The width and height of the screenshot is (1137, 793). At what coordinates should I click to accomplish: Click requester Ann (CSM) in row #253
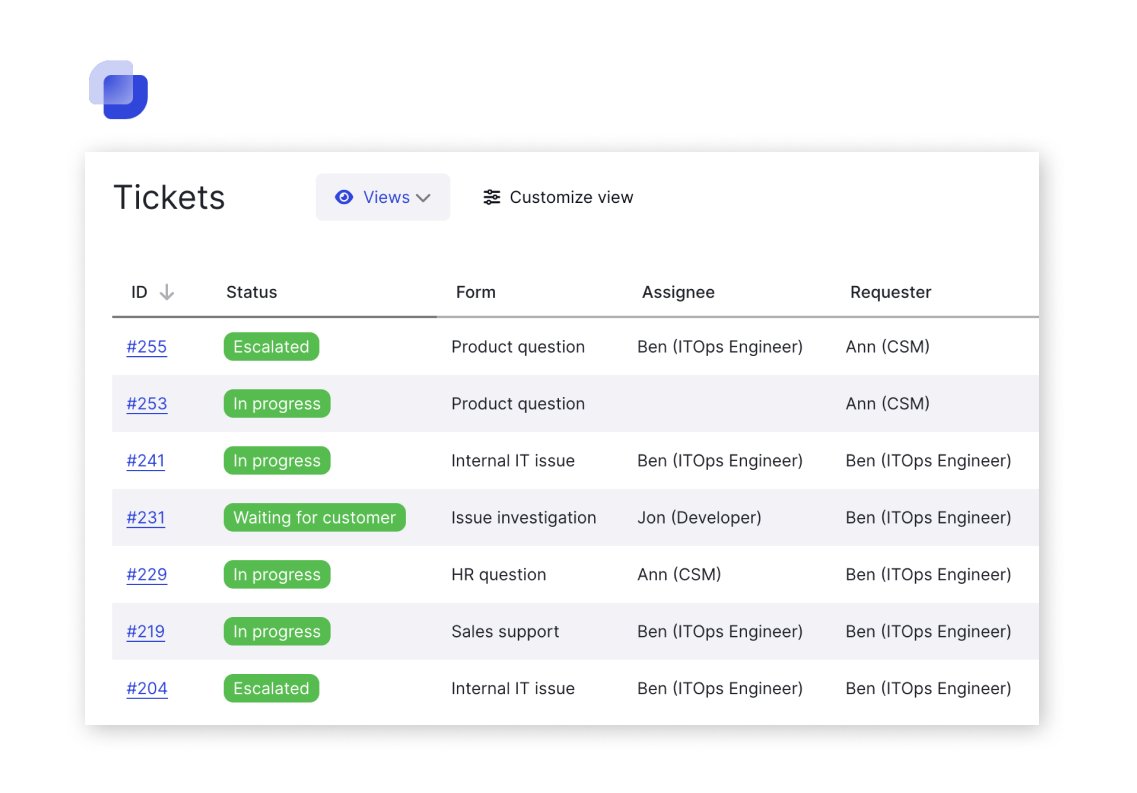click(888, 404)
